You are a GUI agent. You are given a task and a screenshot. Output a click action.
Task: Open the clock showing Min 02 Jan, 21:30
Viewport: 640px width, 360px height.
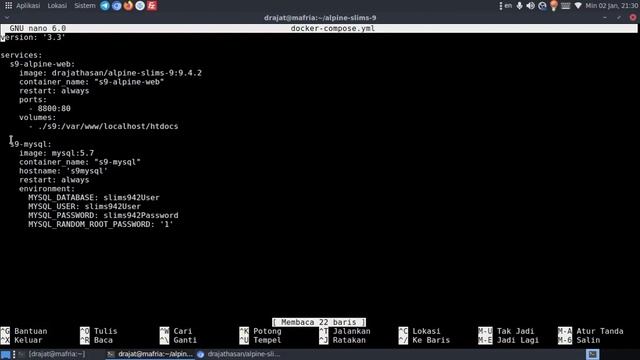pos(612,6)
